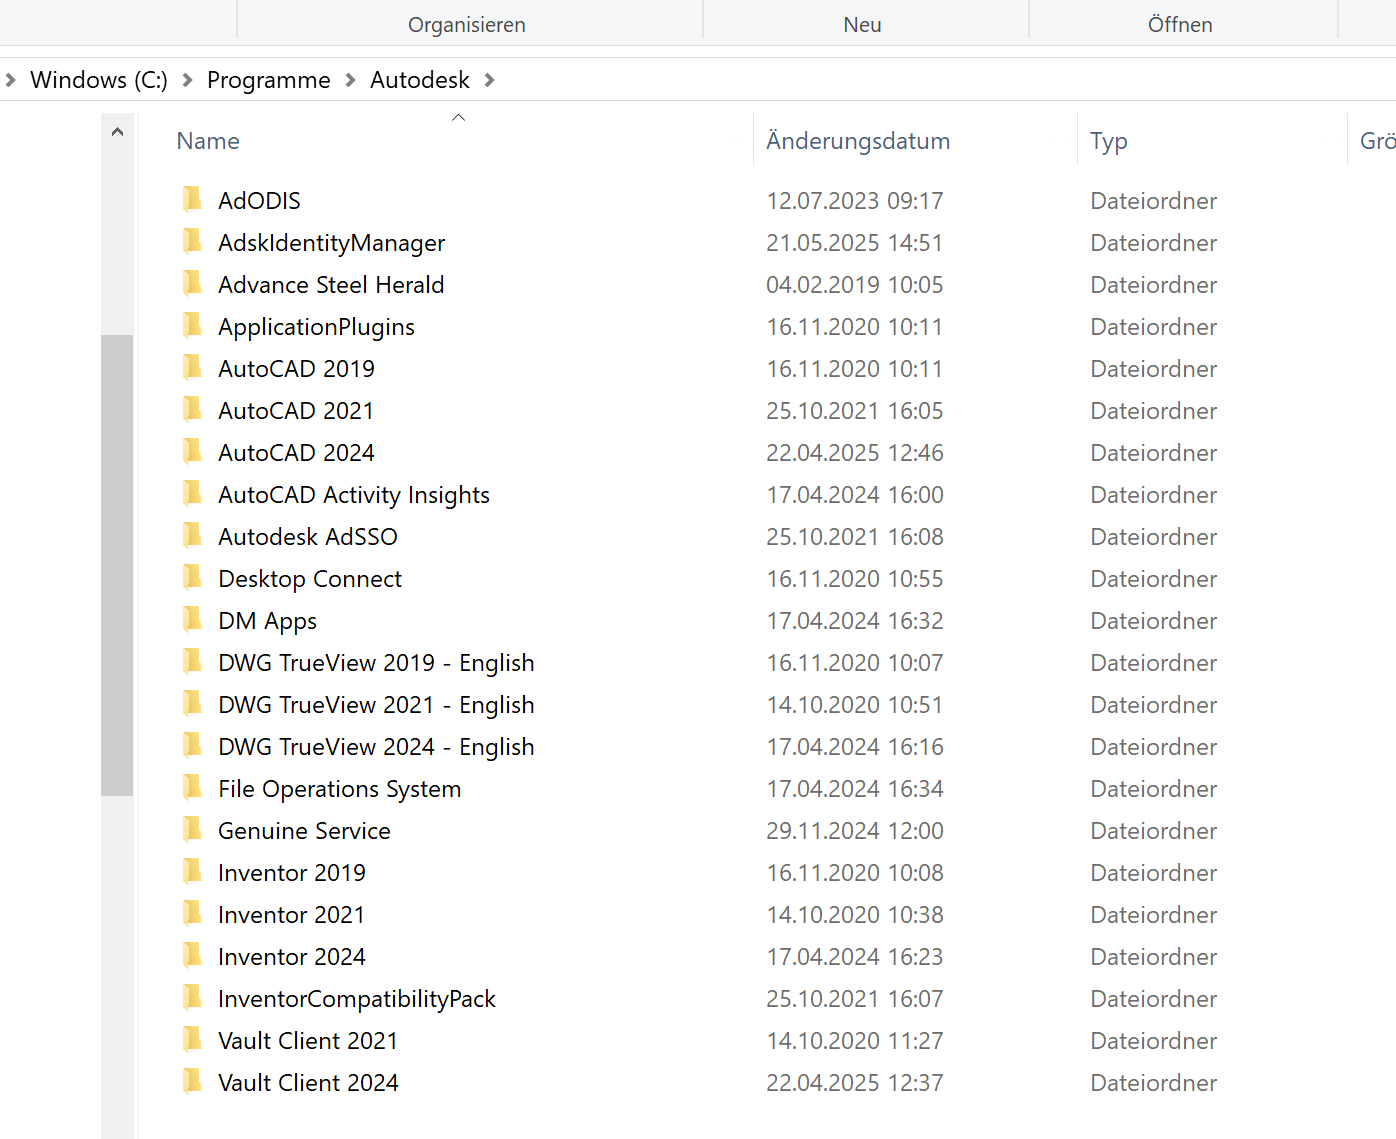Image resolution: width=1396 pixels, height=1139 pixels.
Task: Sort by Änderungsdatum column header
Action: [858, 141]
